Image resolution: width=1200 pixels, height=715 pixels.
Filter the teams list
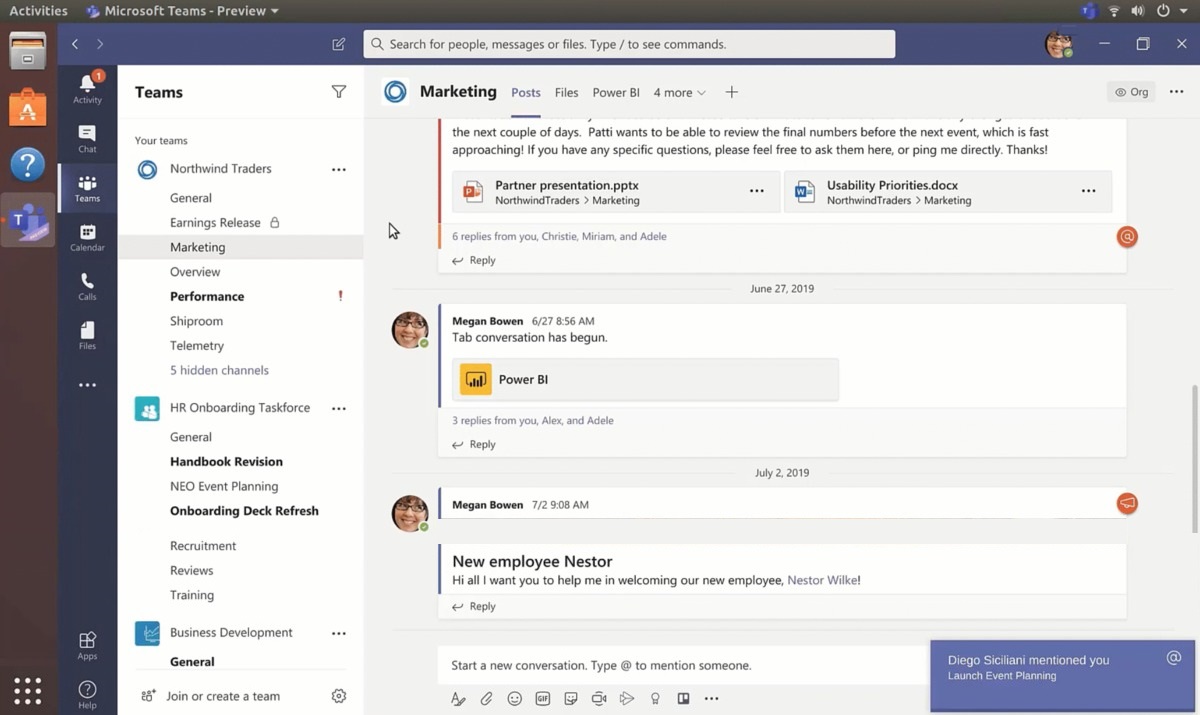tap(339, 92)
